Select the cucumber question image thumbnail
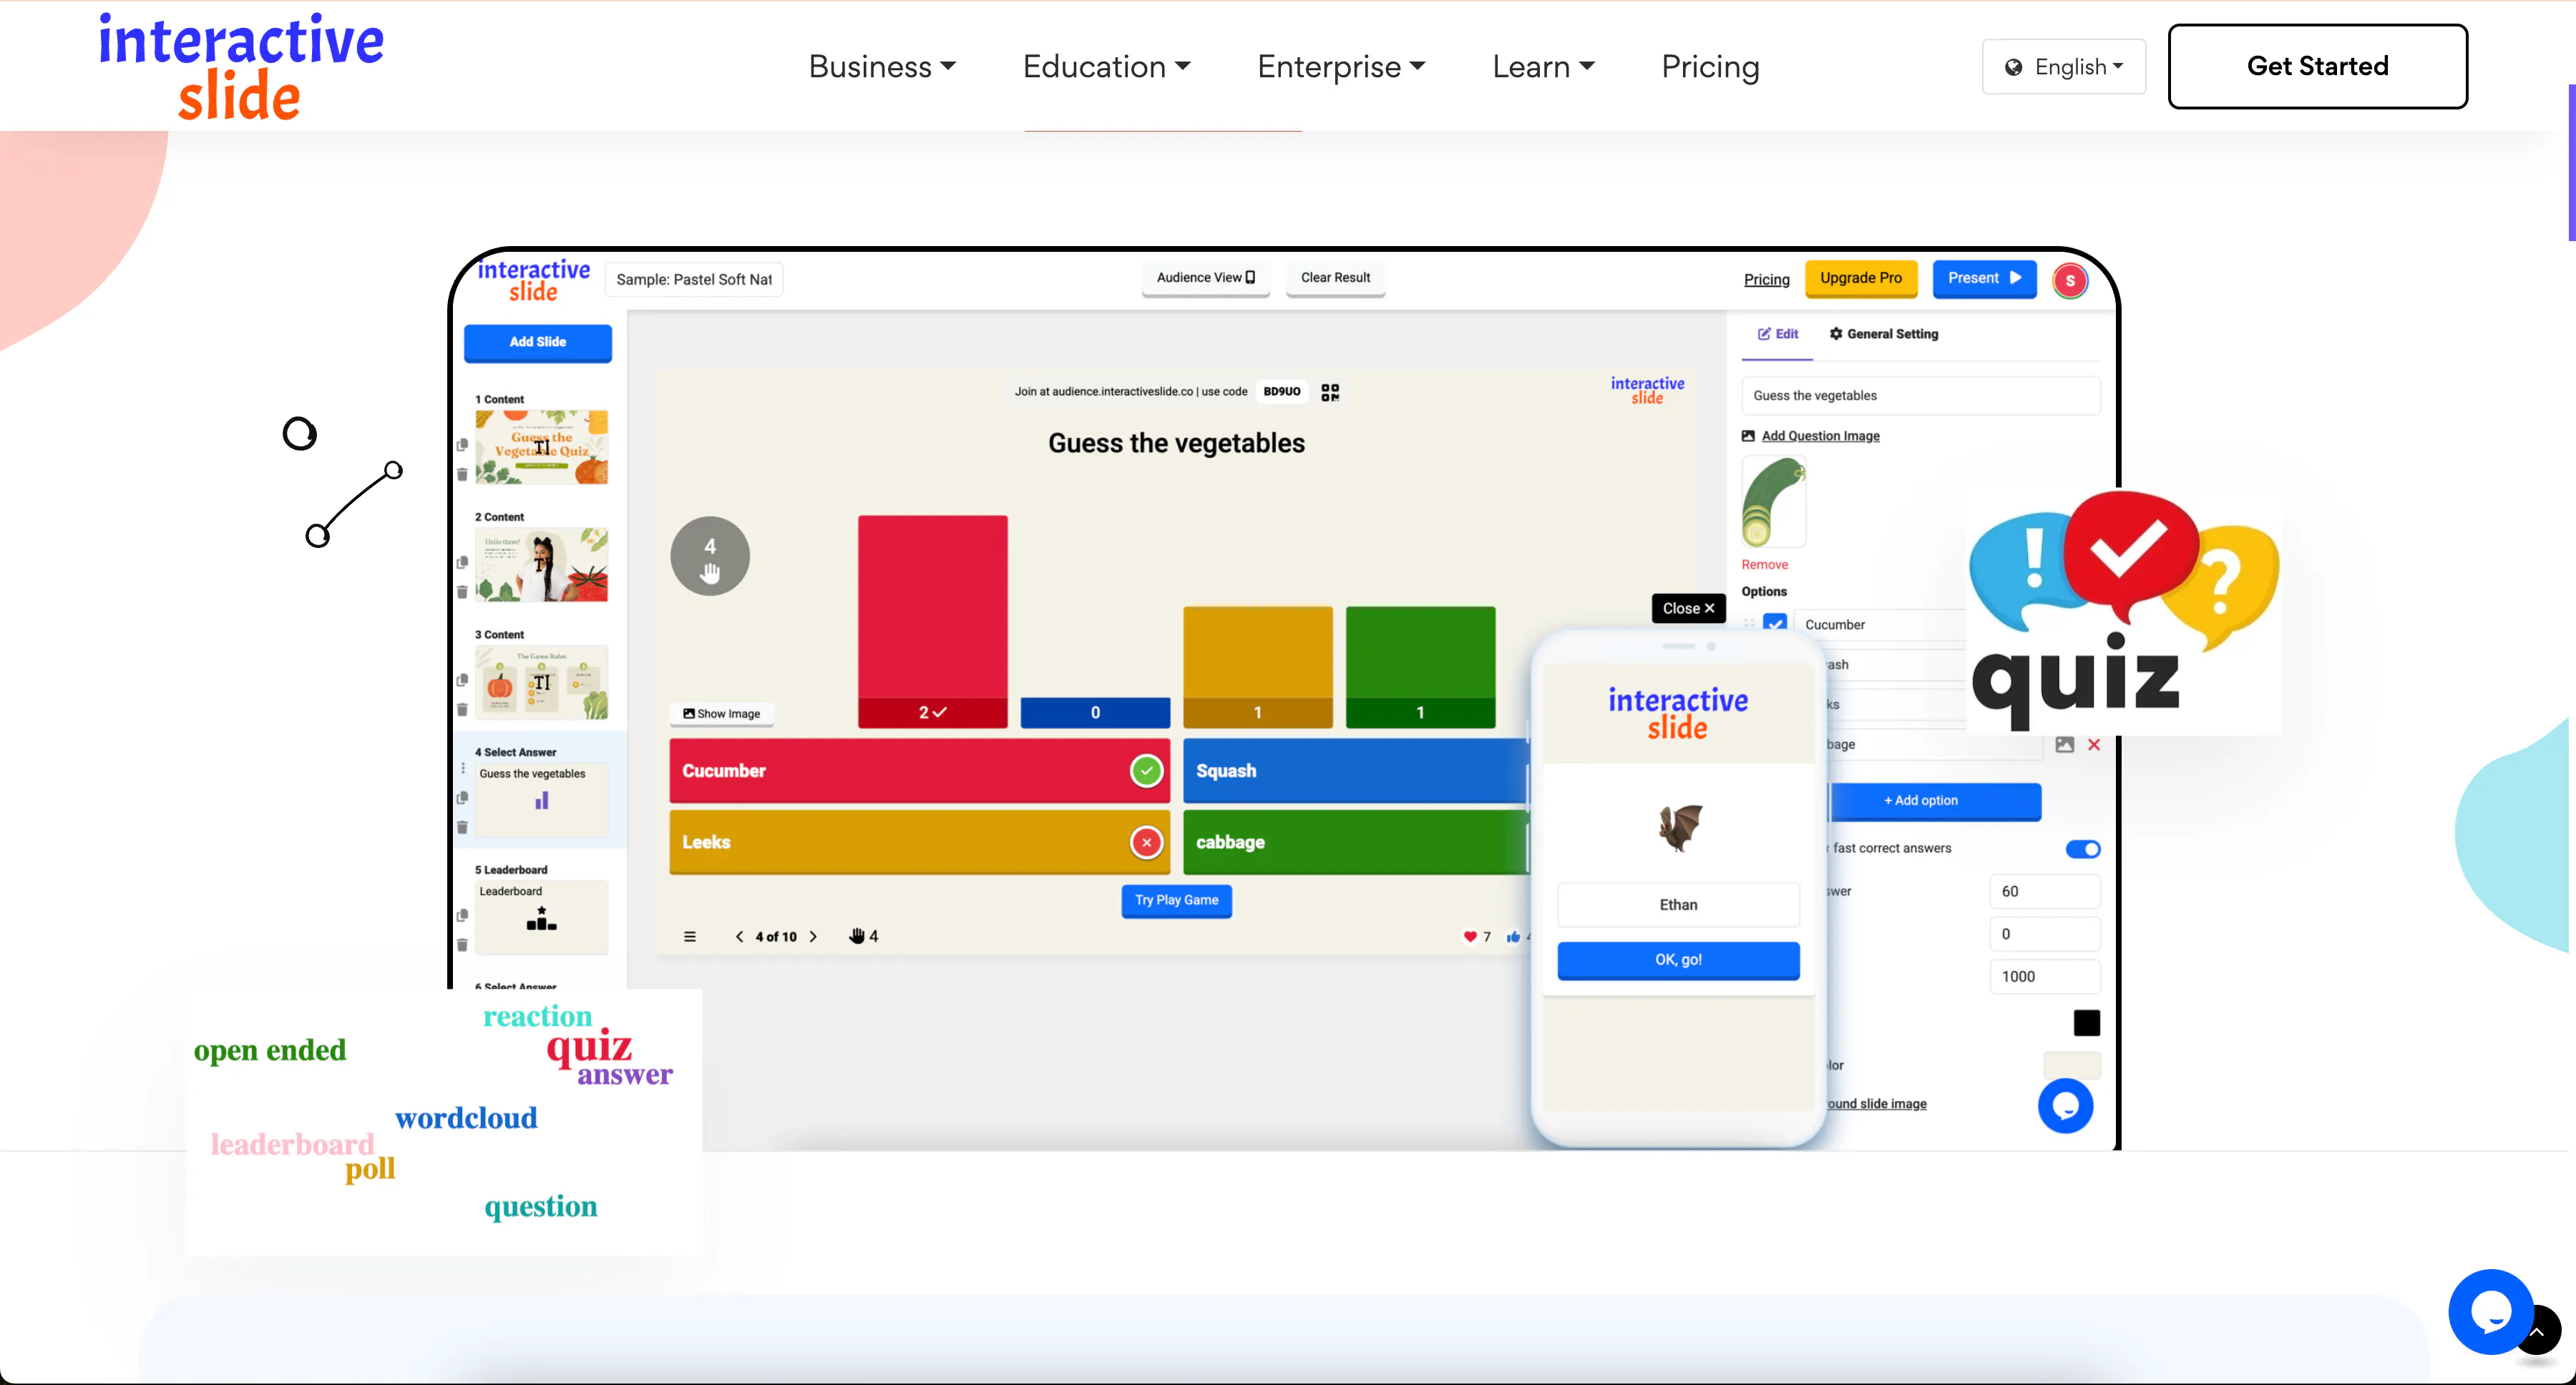The height and width of the screenshot is (1385, 2576). [1773, 502]
